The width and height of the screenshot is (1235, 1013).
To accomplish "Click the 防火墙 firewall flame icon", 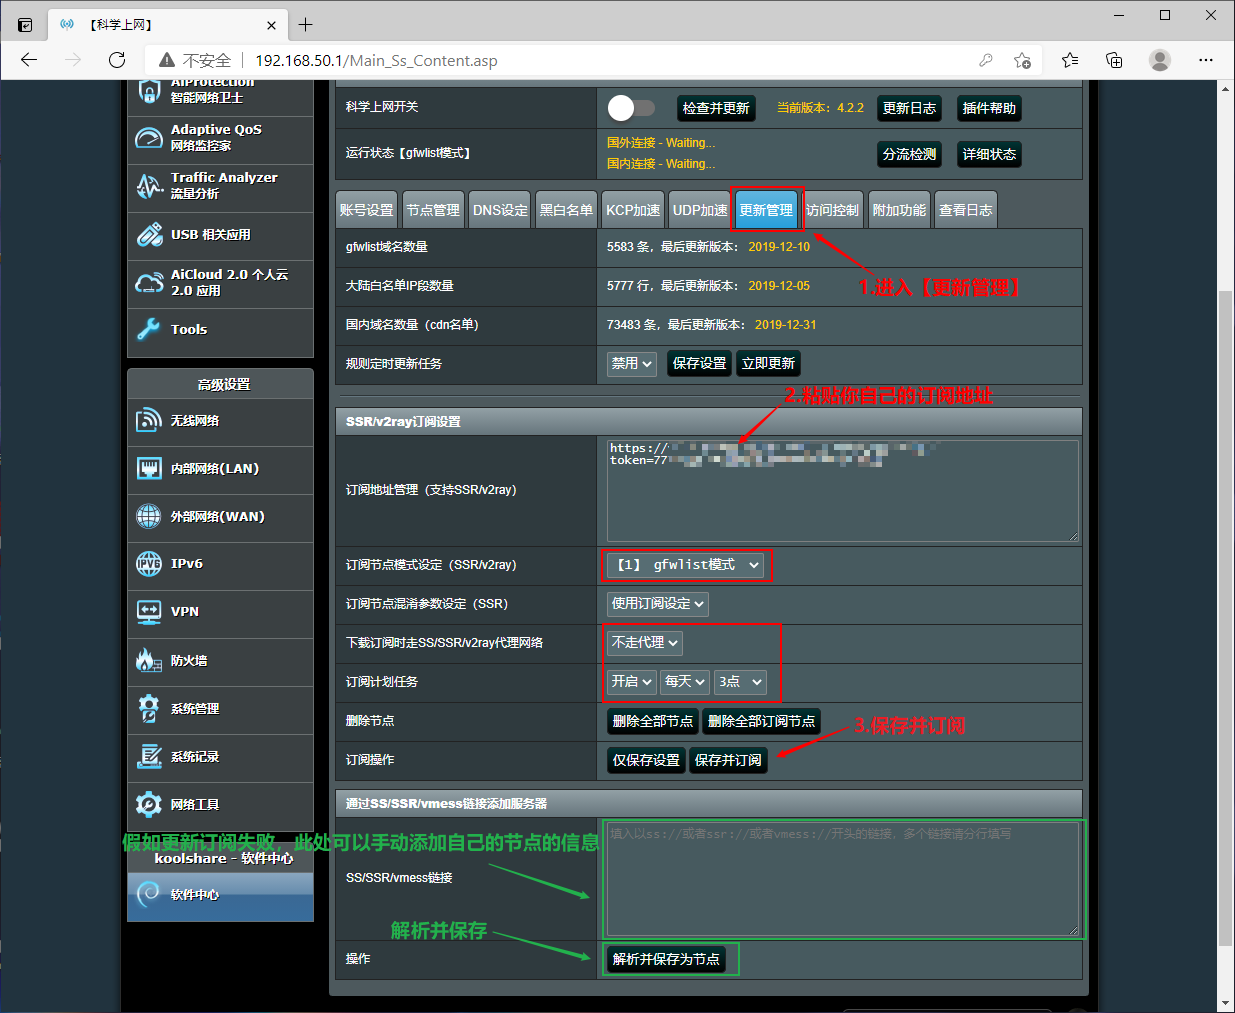I will coord(149,660).
